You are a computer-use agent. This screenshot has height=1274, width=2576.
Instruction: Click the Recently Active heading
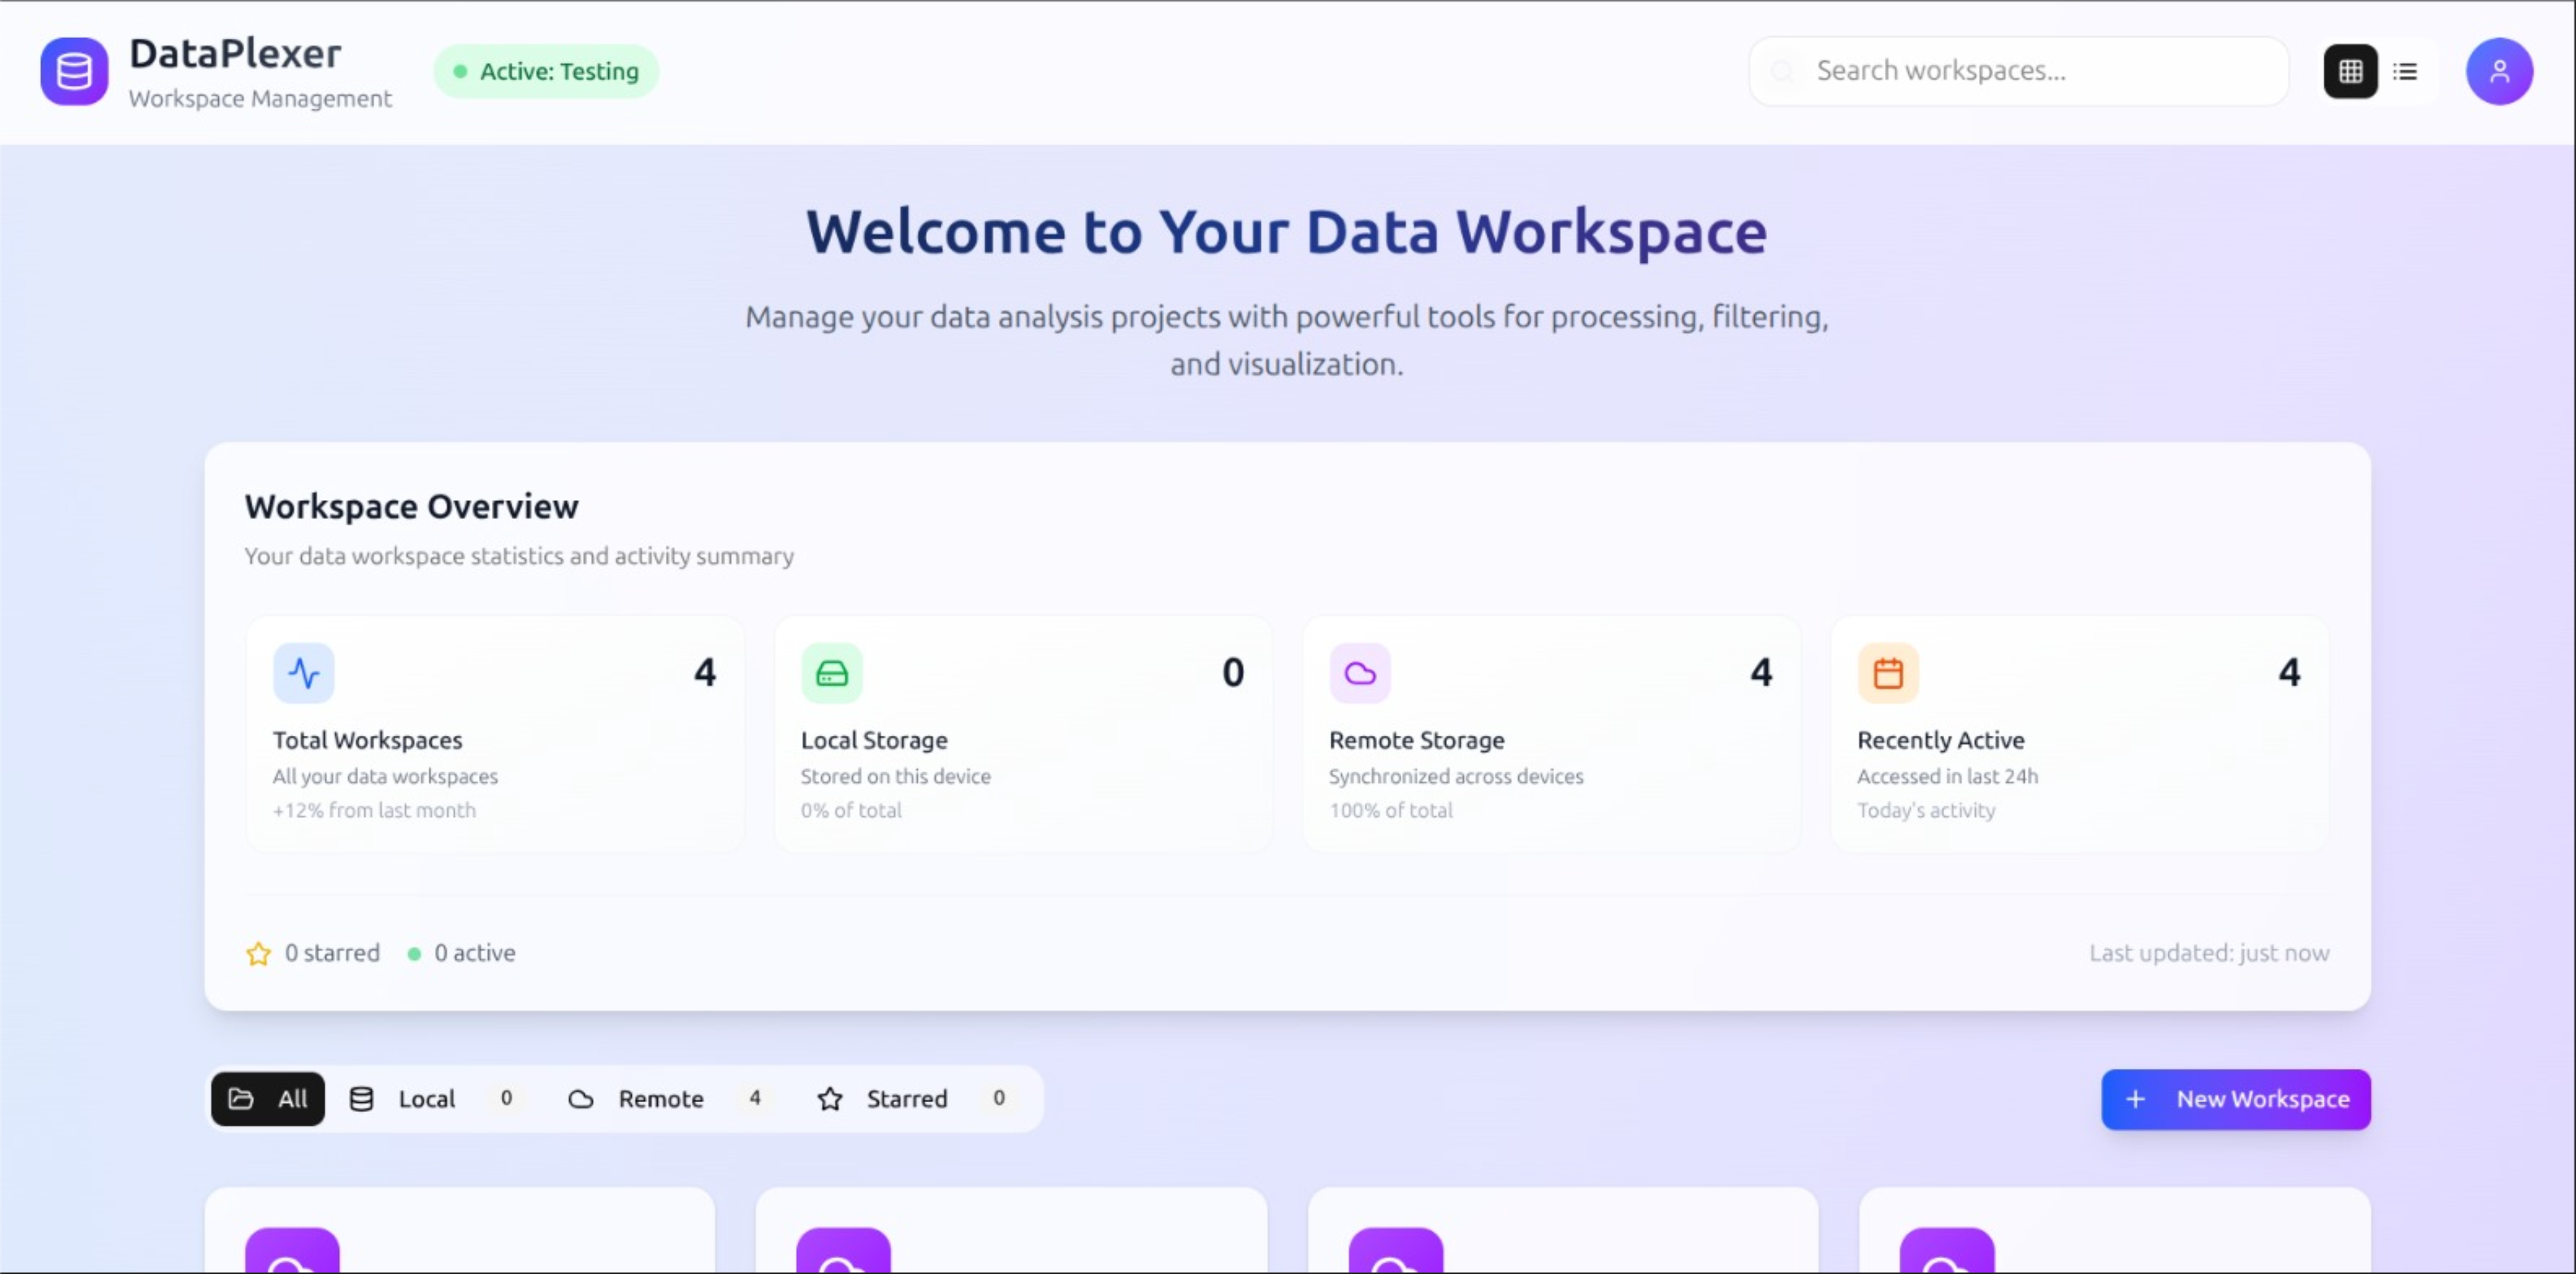[x=1940, y=740]
